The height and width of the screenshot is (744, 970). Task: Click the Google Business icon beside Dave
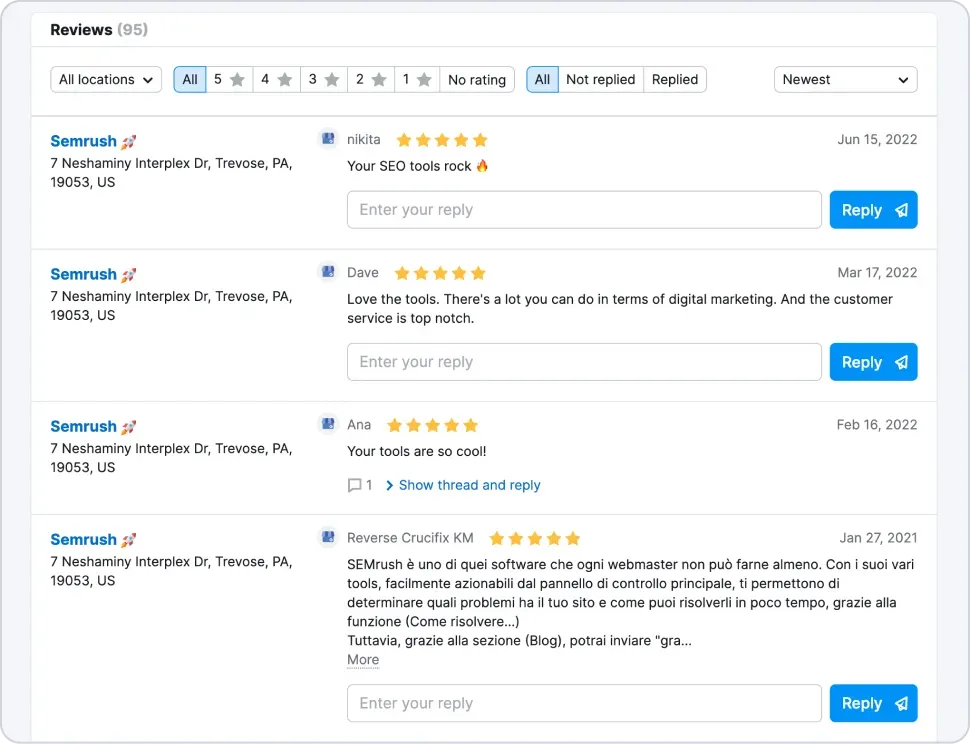[328, 272]
